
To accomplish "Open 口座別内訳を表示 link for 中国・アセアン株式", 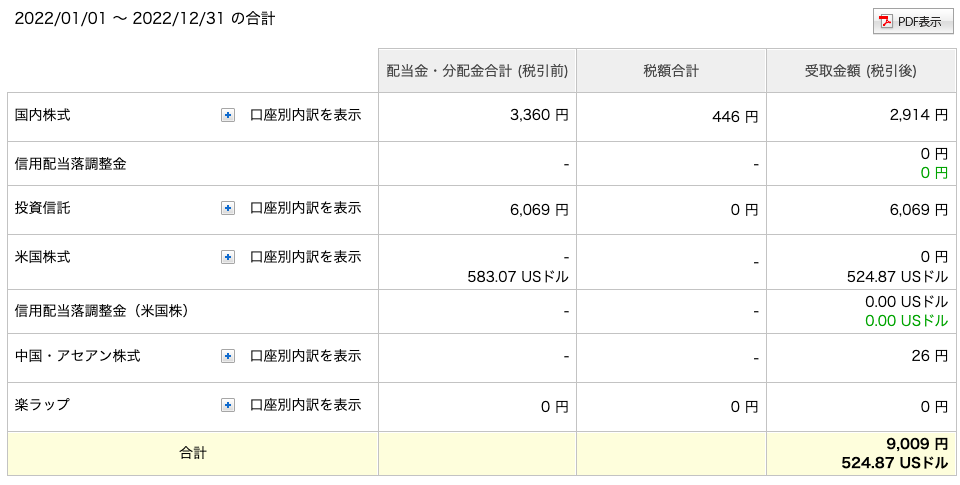I will click(x=306, y=355).
